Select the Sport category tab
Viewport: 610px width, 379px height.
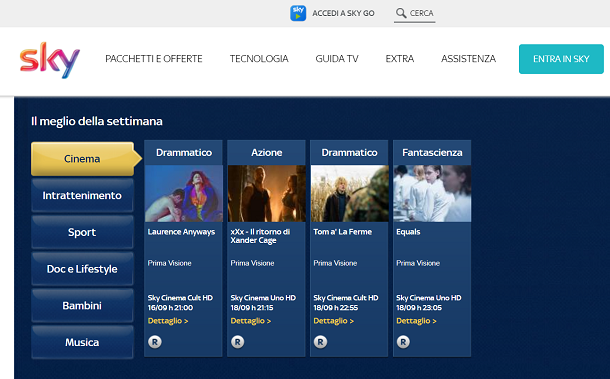[x=82, y=232]
